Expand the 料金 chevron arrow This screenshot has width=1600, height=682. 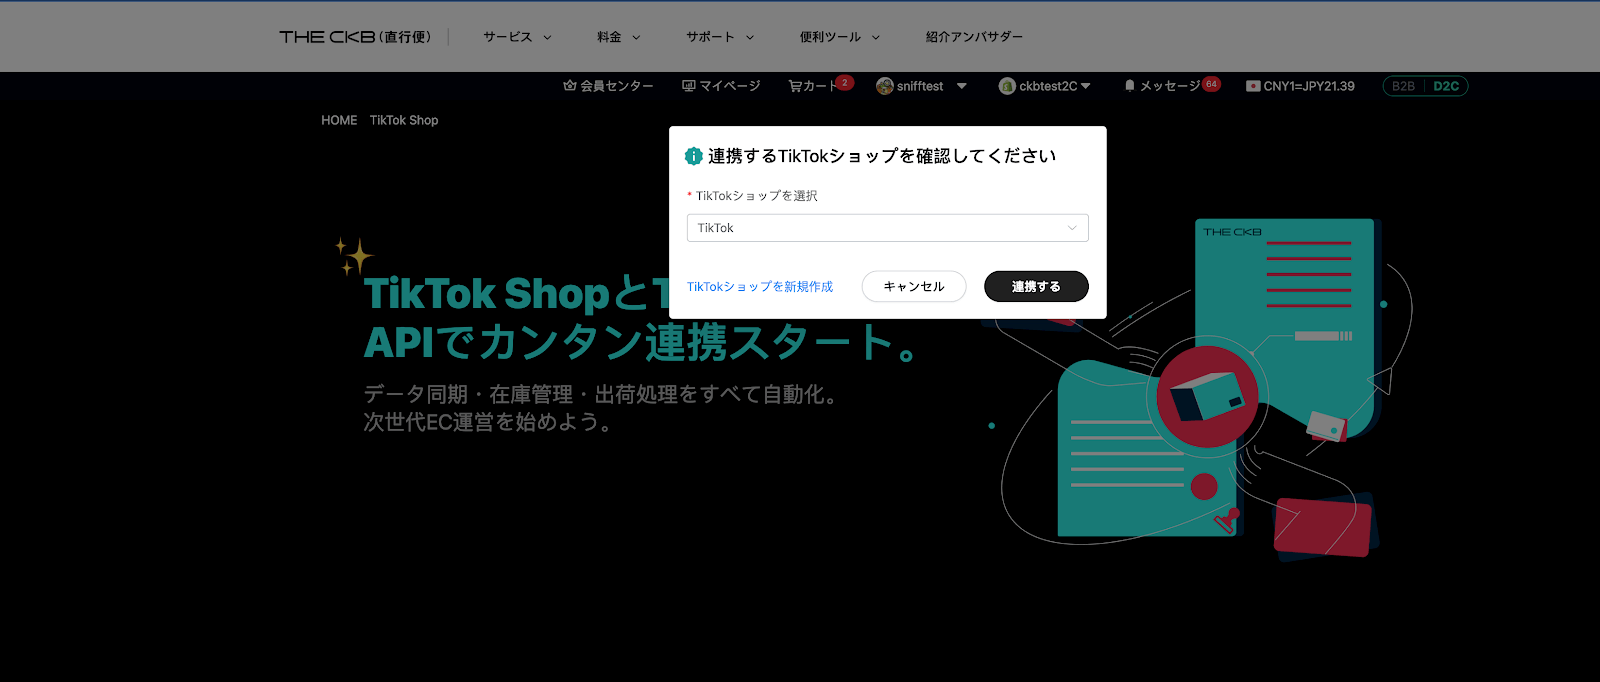[x=636, y=37]
